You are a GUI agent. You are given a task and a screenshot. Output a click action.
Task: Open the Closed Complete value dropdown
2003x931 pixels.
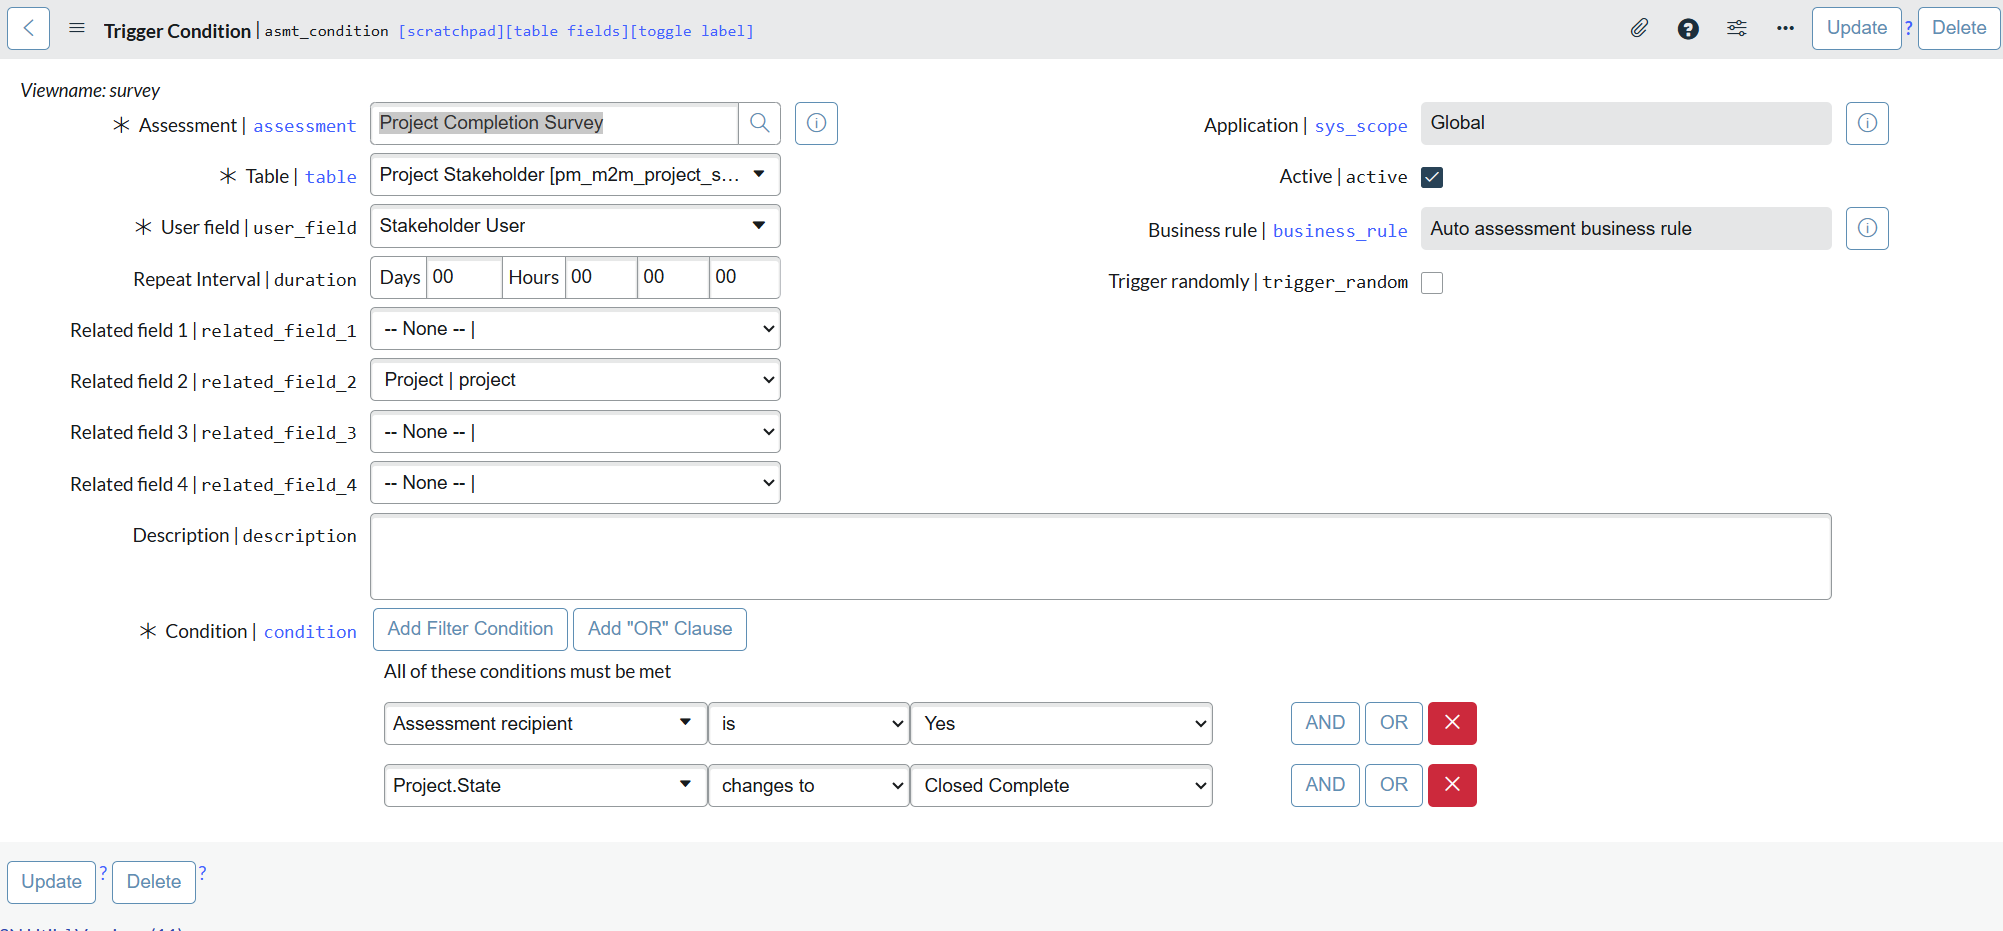pyautogui.click(x=1061, y=786)
